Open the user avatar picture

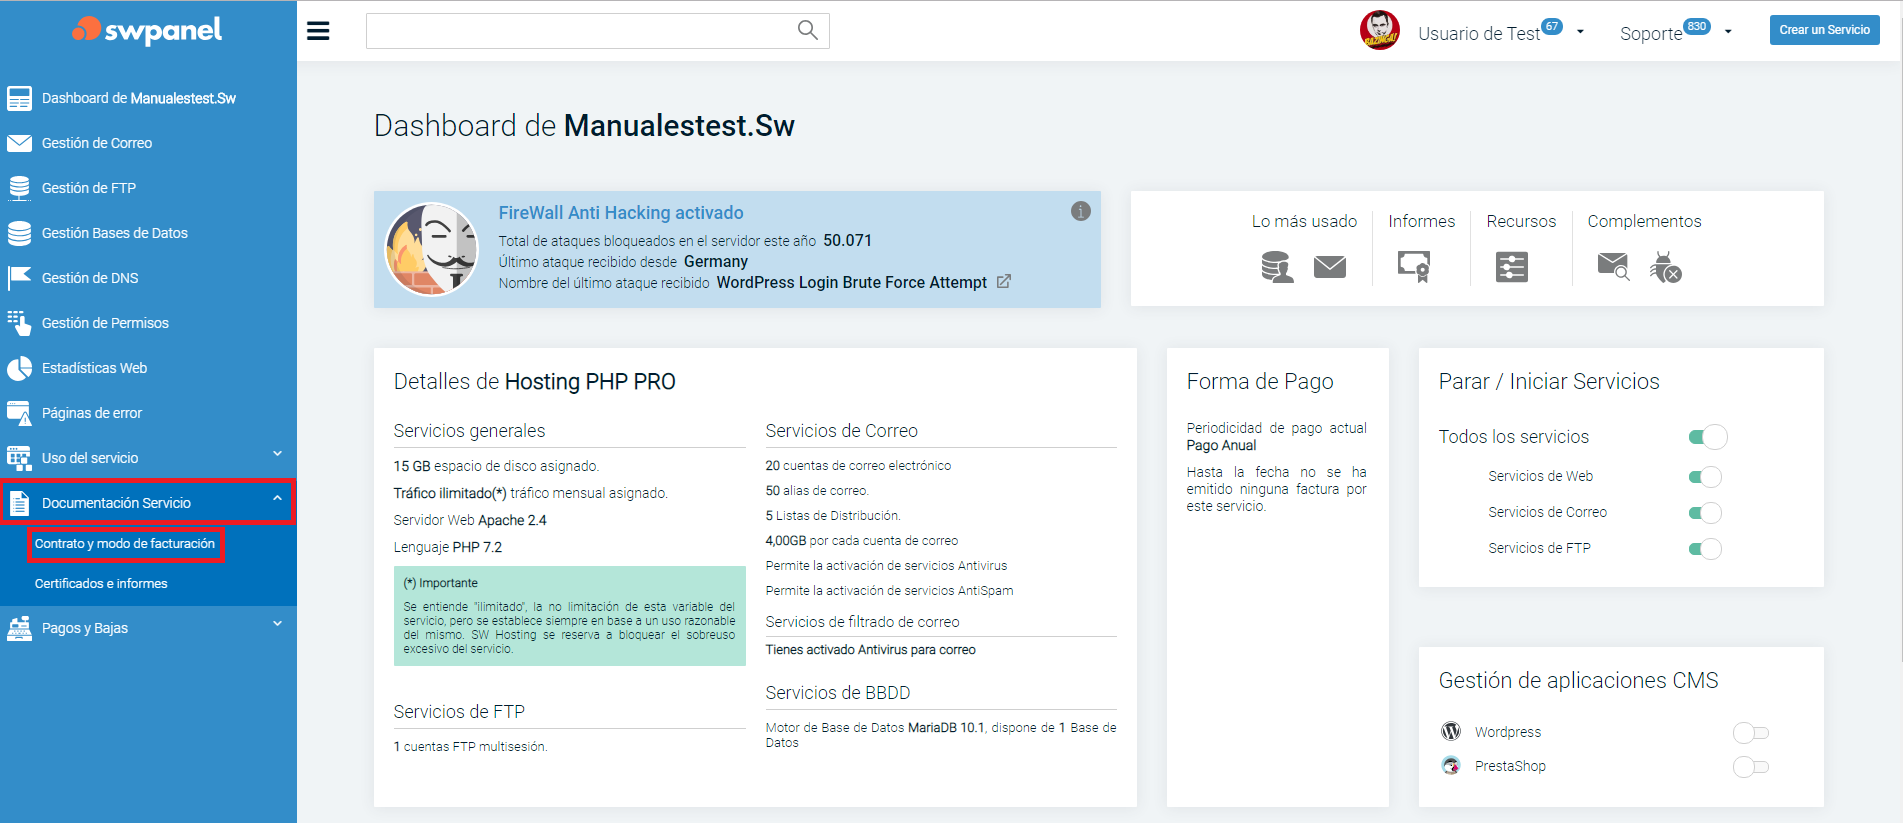[x=1379, y=30]
